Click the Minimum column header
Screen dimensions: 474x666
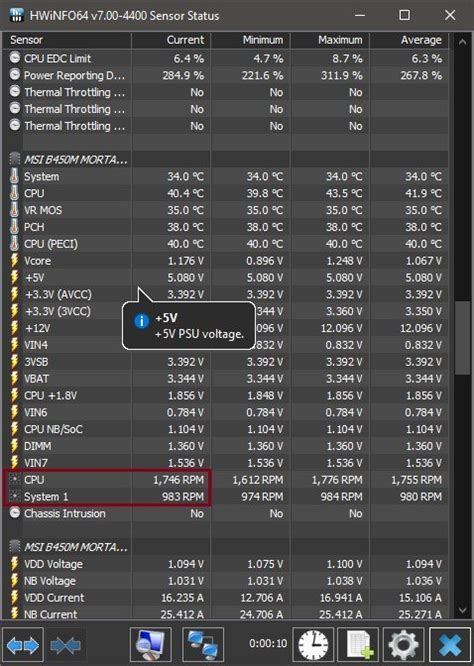click(x=251, y=40)
